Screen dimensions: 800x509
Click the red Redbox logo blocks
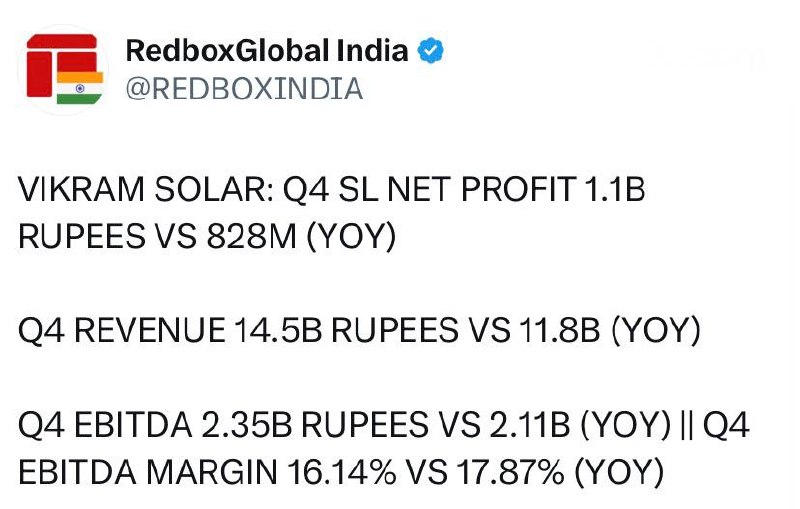click(x=61, y=64)
